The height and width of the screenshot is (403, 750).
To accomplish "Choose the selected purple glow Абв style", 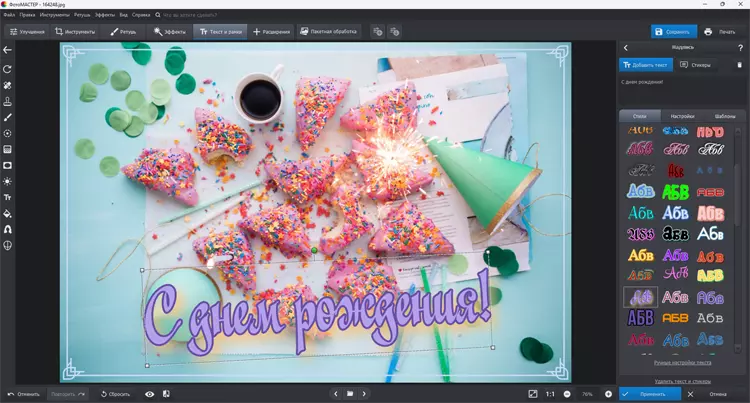I will coord(640,297).
